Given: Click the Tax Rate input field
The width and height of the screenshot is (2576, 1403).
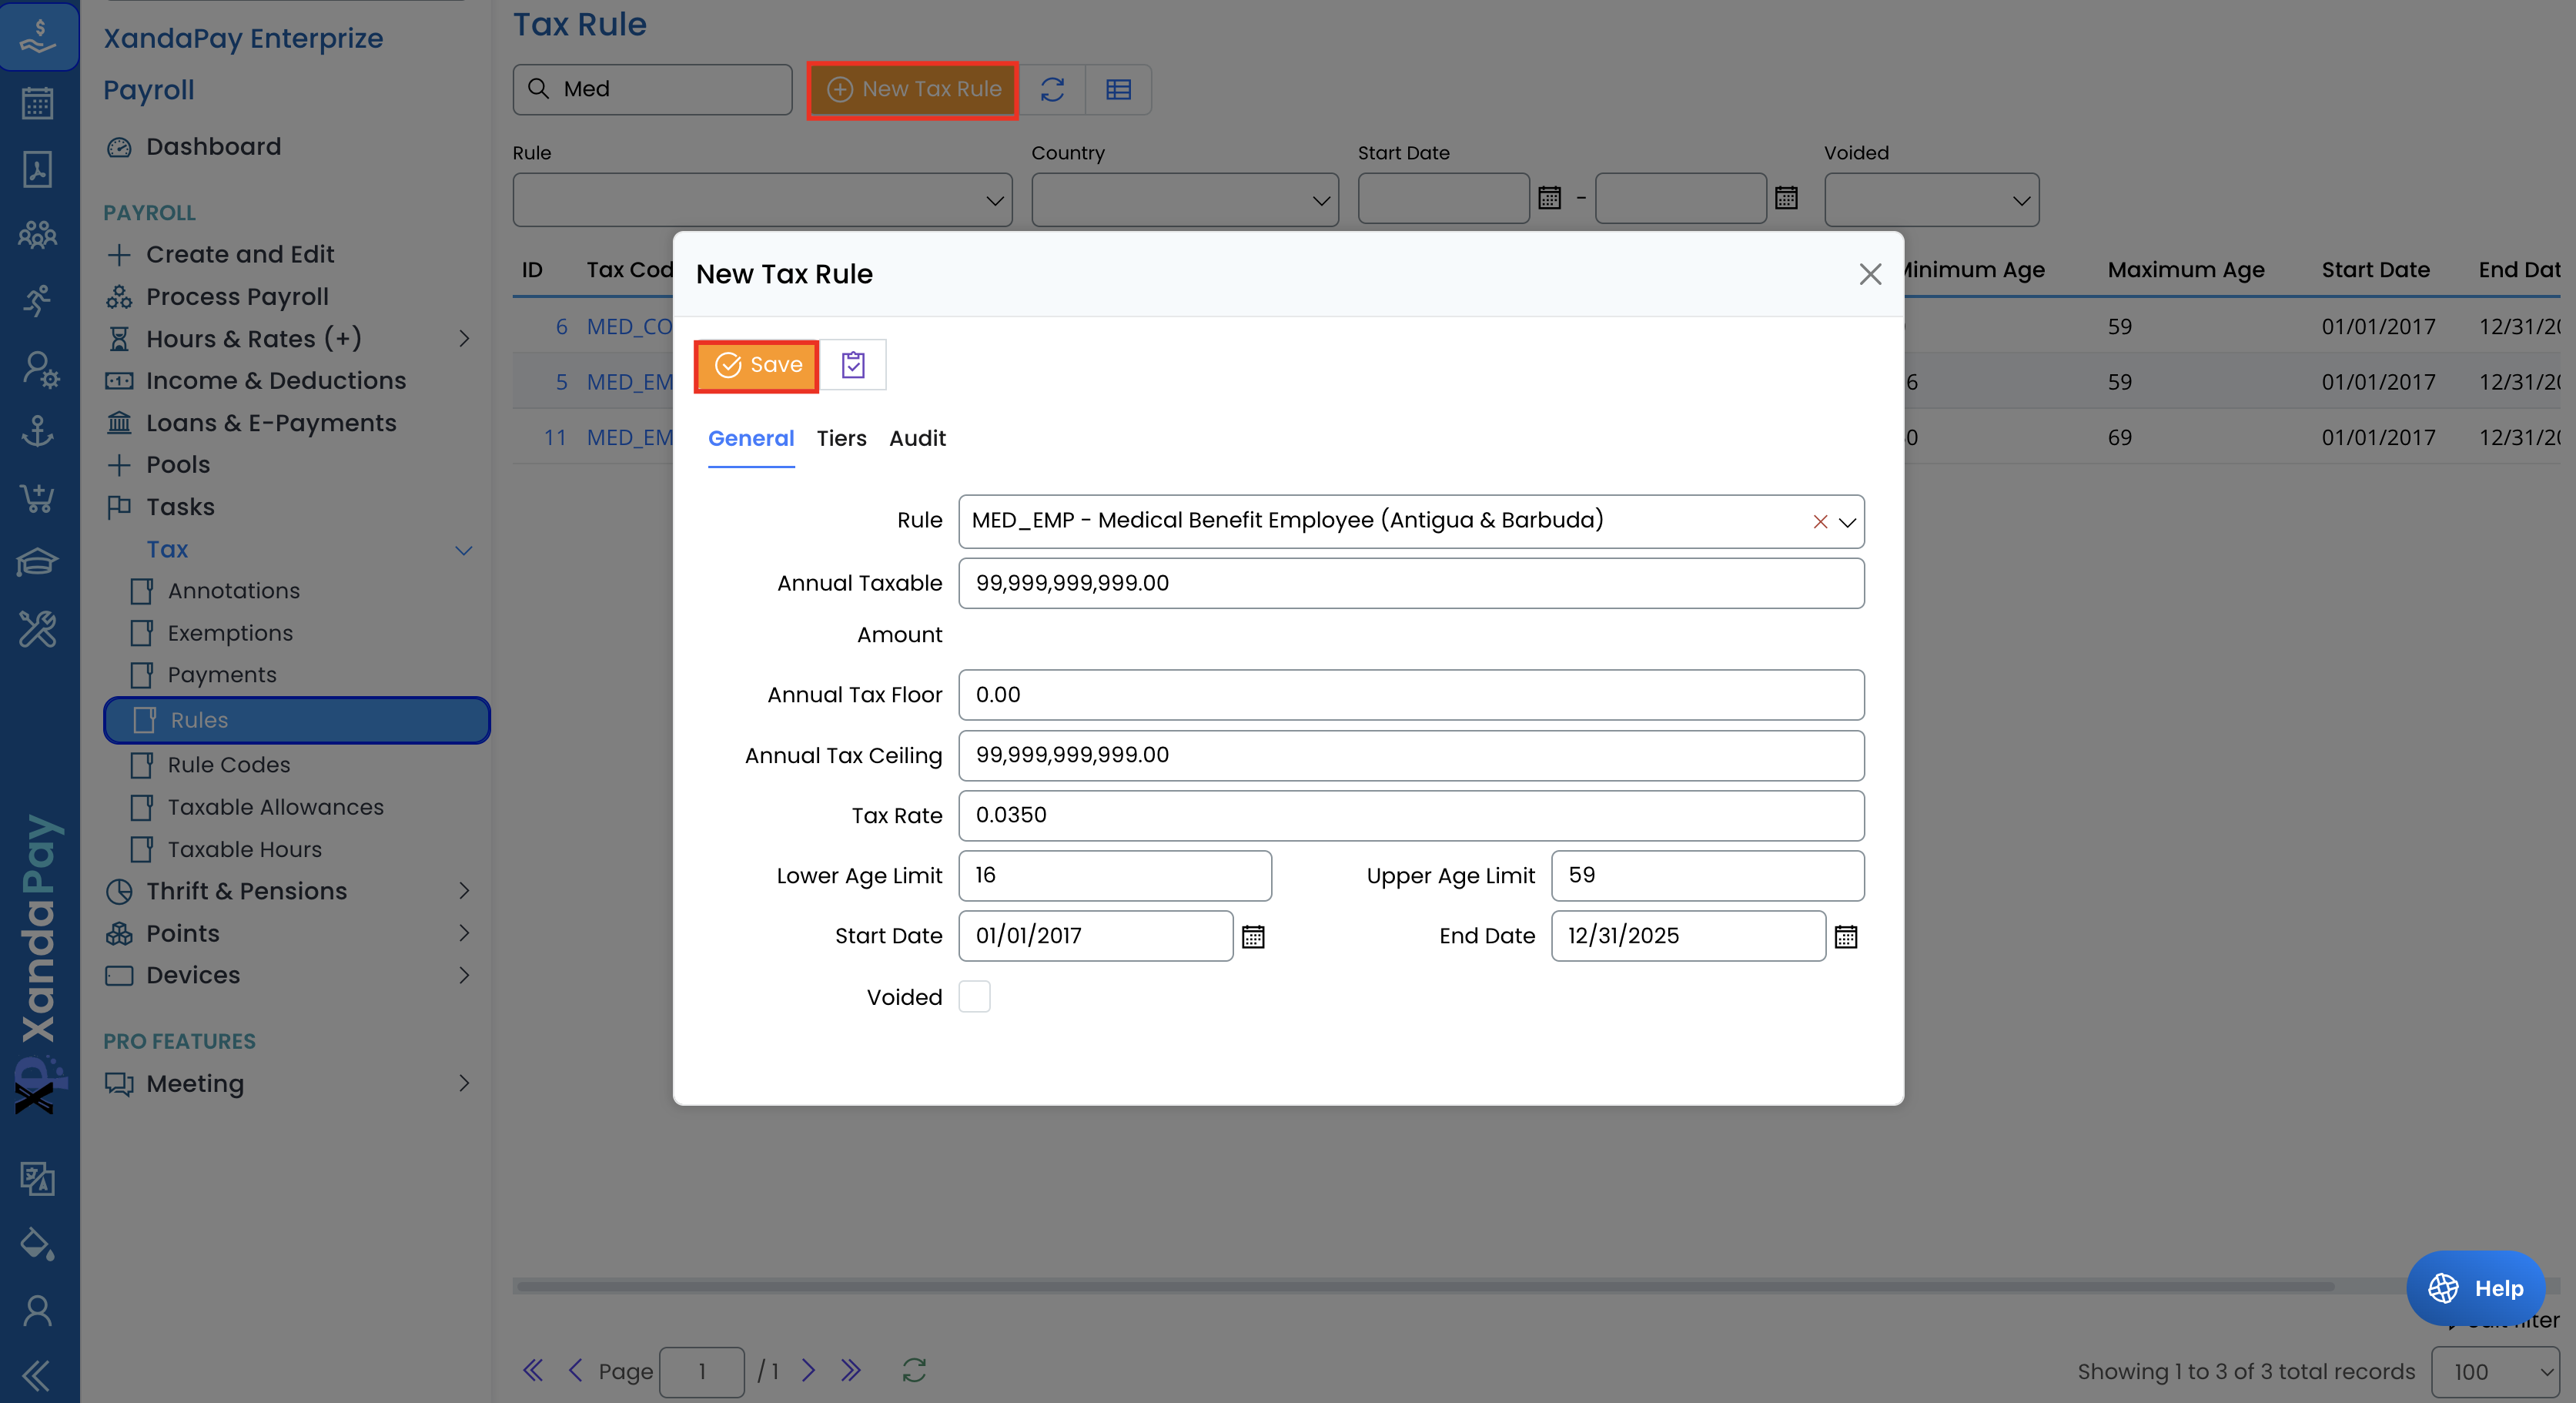Looking at the screenshot, I should 1410,815.
